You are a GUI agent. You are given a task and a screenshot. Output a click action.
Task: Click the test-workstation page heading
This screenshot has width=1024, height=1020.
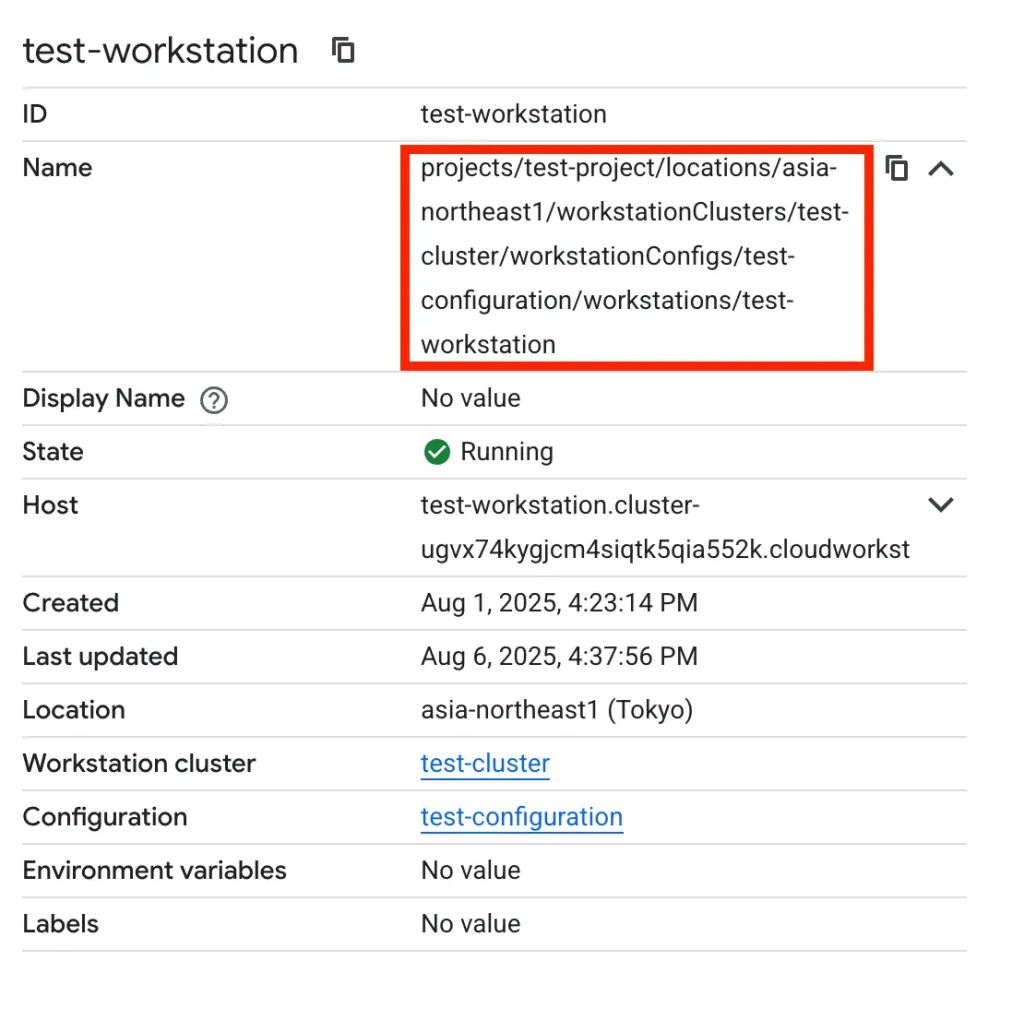(160, 51)
